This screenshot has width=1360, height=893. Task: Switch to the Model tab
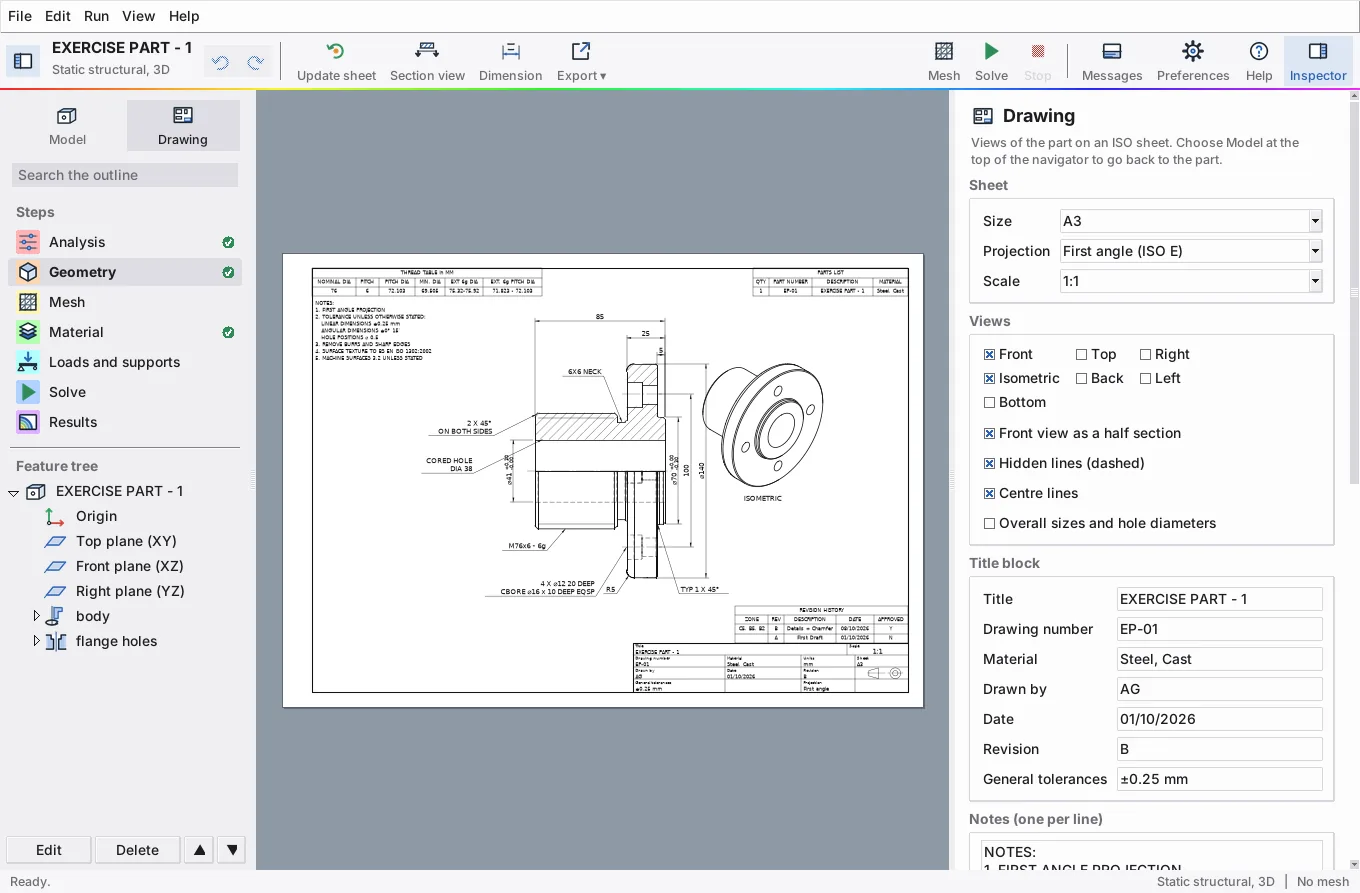[x=67, y=125]
